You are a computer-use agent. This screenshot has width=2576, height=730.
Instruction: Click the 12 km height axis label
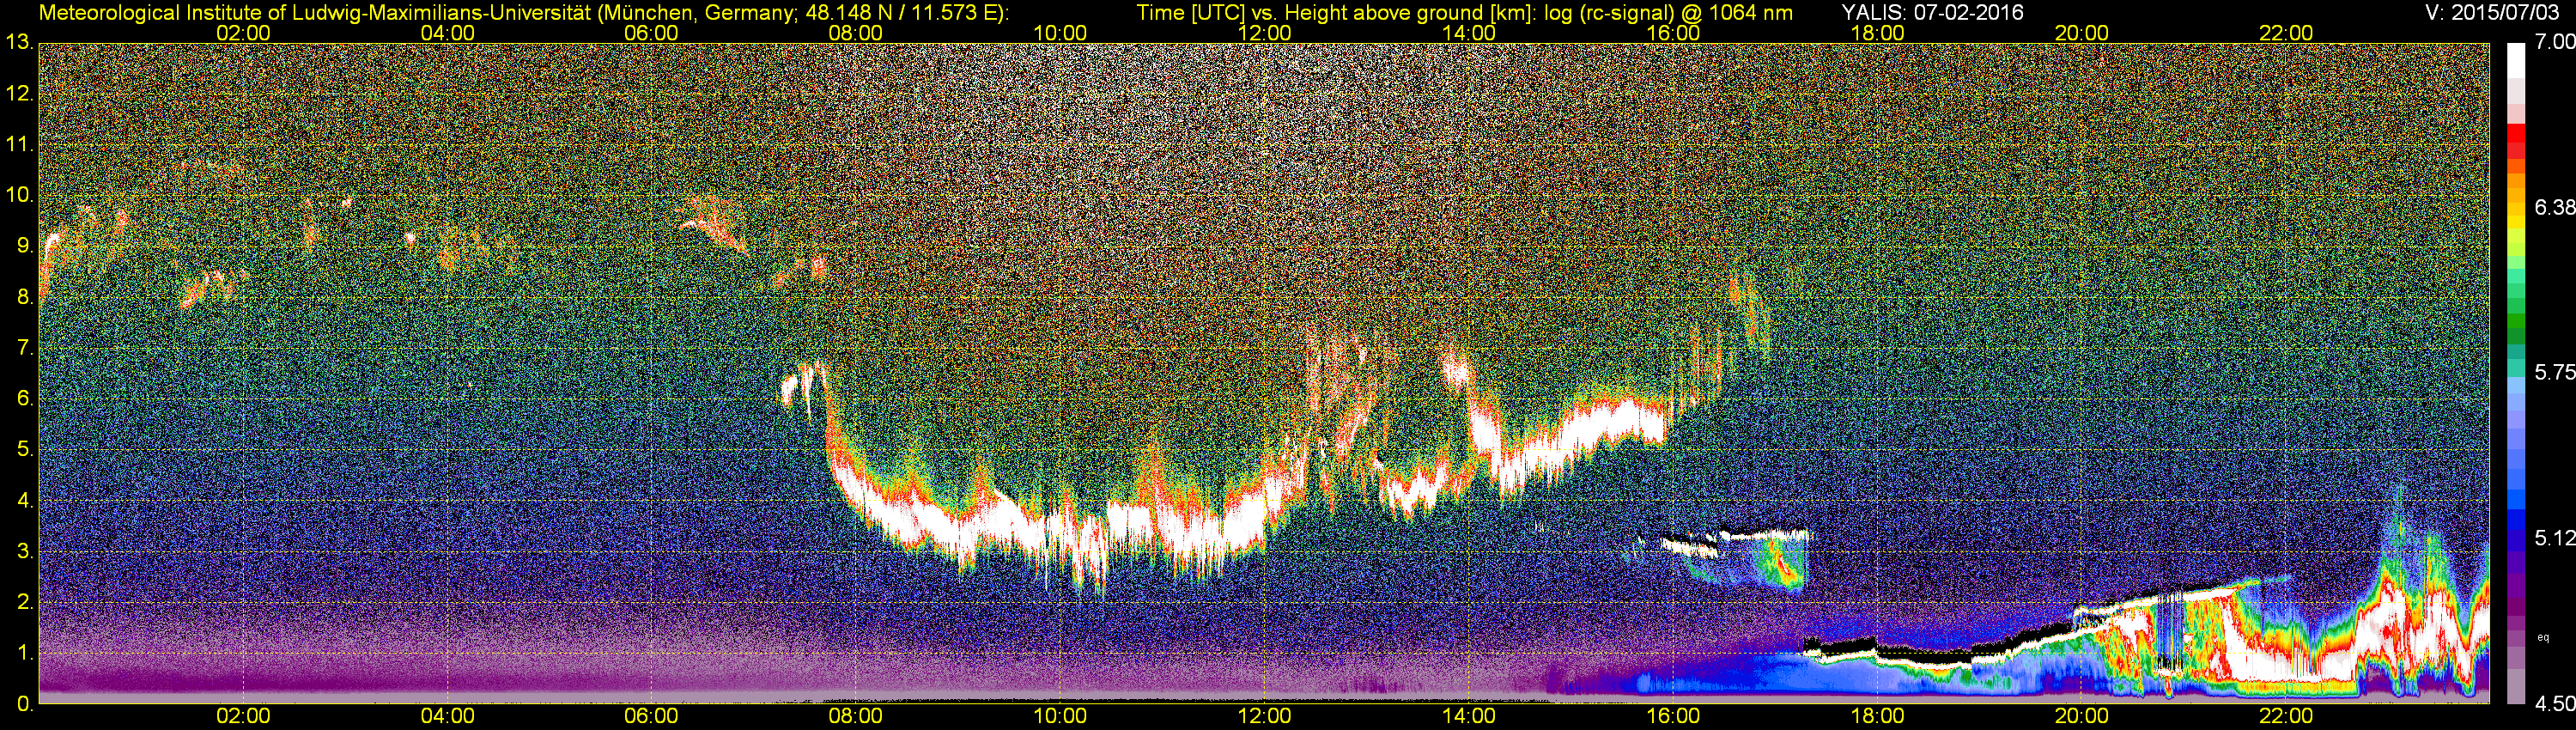click(18, 94)
